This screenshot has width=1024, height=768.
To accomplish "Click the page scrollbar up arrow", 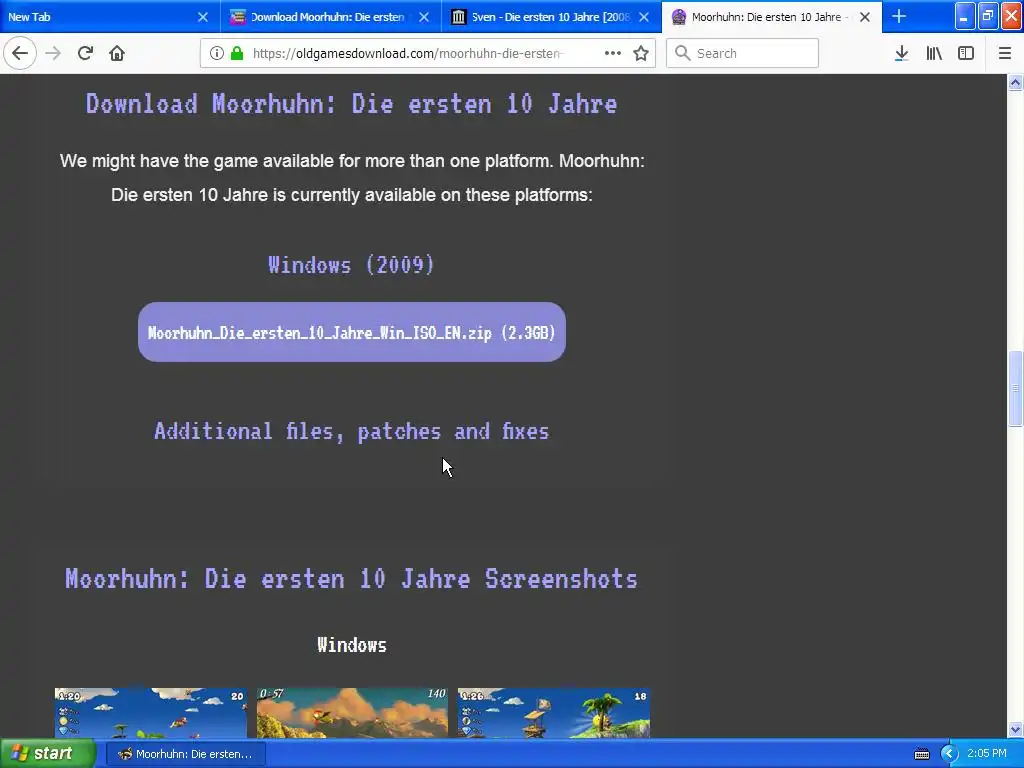I will [1015, 82].
